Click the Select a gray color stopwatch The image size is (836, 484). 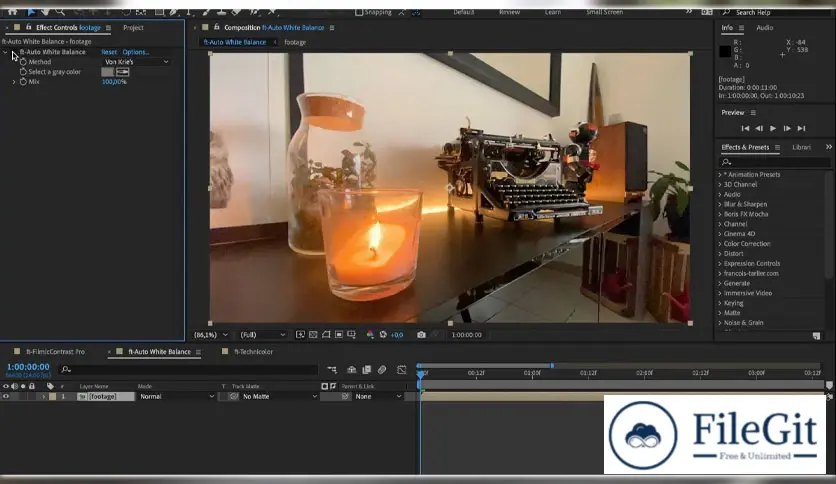coord(23,71)
